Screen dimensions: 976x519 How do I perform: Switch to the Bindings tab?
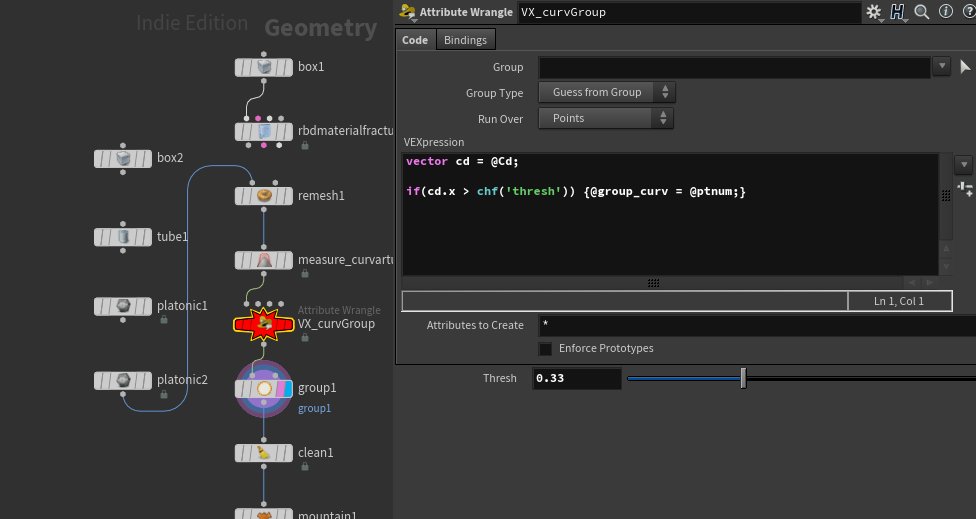tap(465, 40)
